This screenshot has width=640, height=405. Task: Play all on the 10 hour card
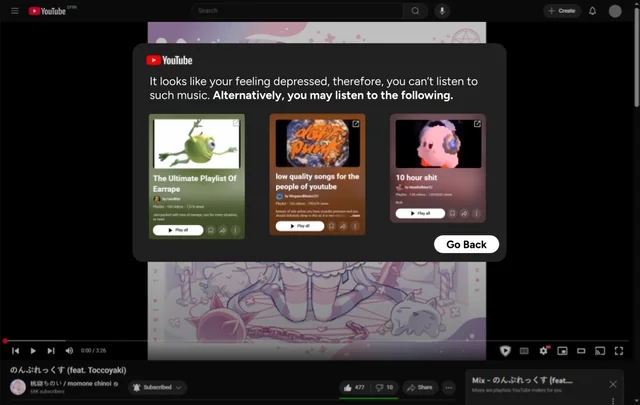(x=420, y=213)
